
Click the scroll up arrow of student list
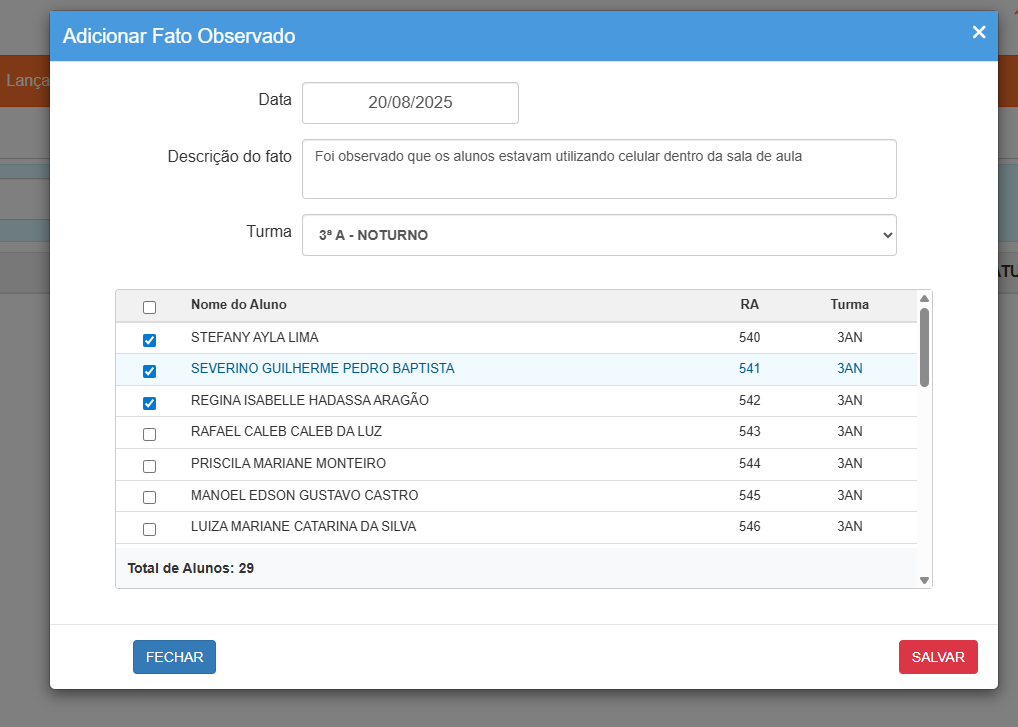[x=924, y=298]
